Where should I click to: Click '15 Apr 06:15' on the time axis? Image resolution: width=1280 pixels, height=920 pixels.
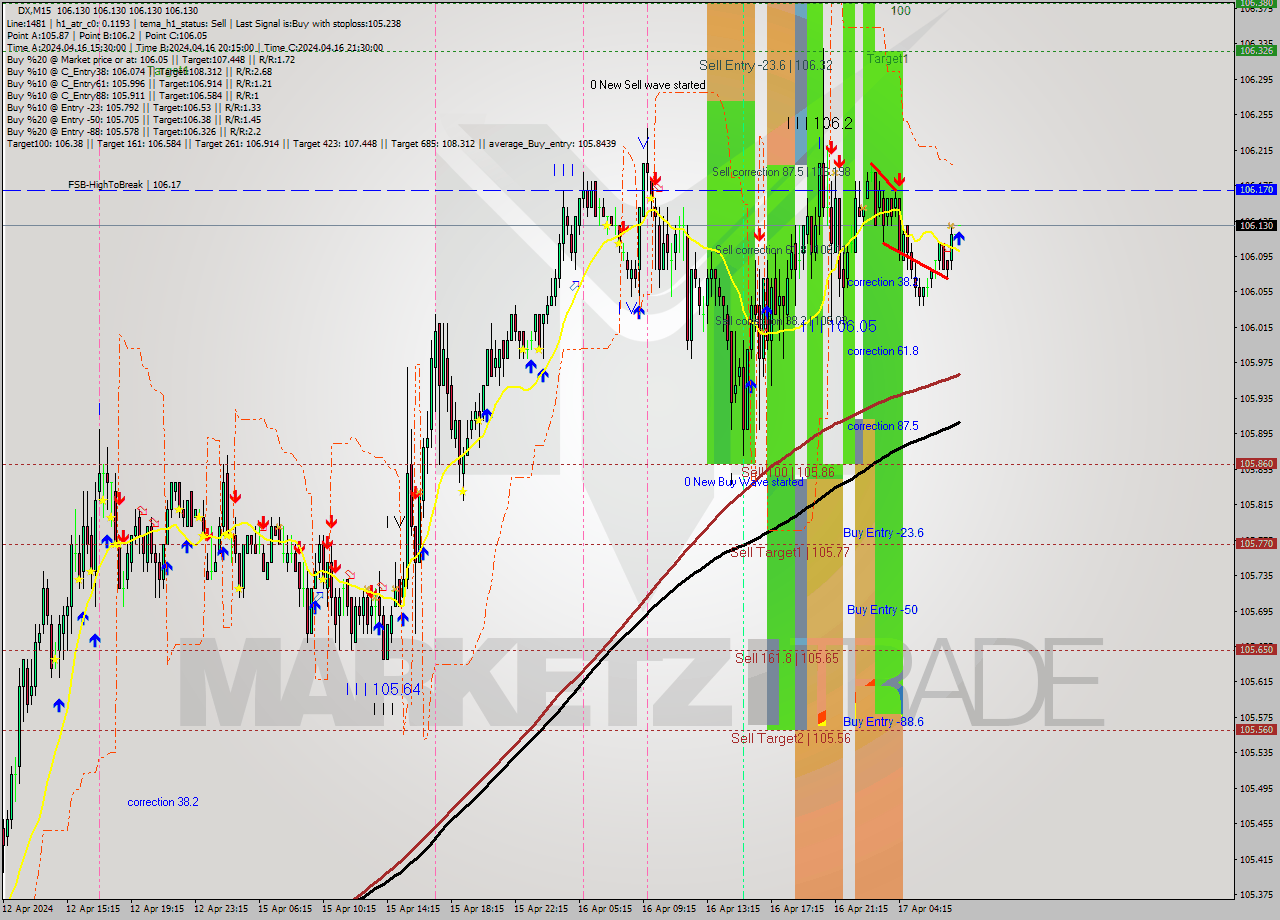pos(285,909)
